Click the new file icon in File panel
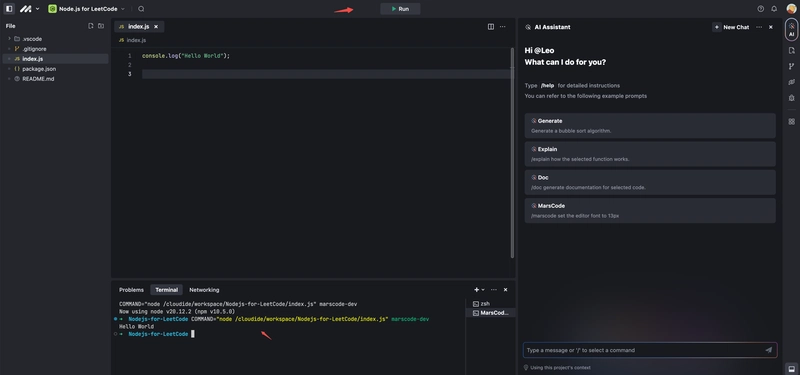 [91, 26]
